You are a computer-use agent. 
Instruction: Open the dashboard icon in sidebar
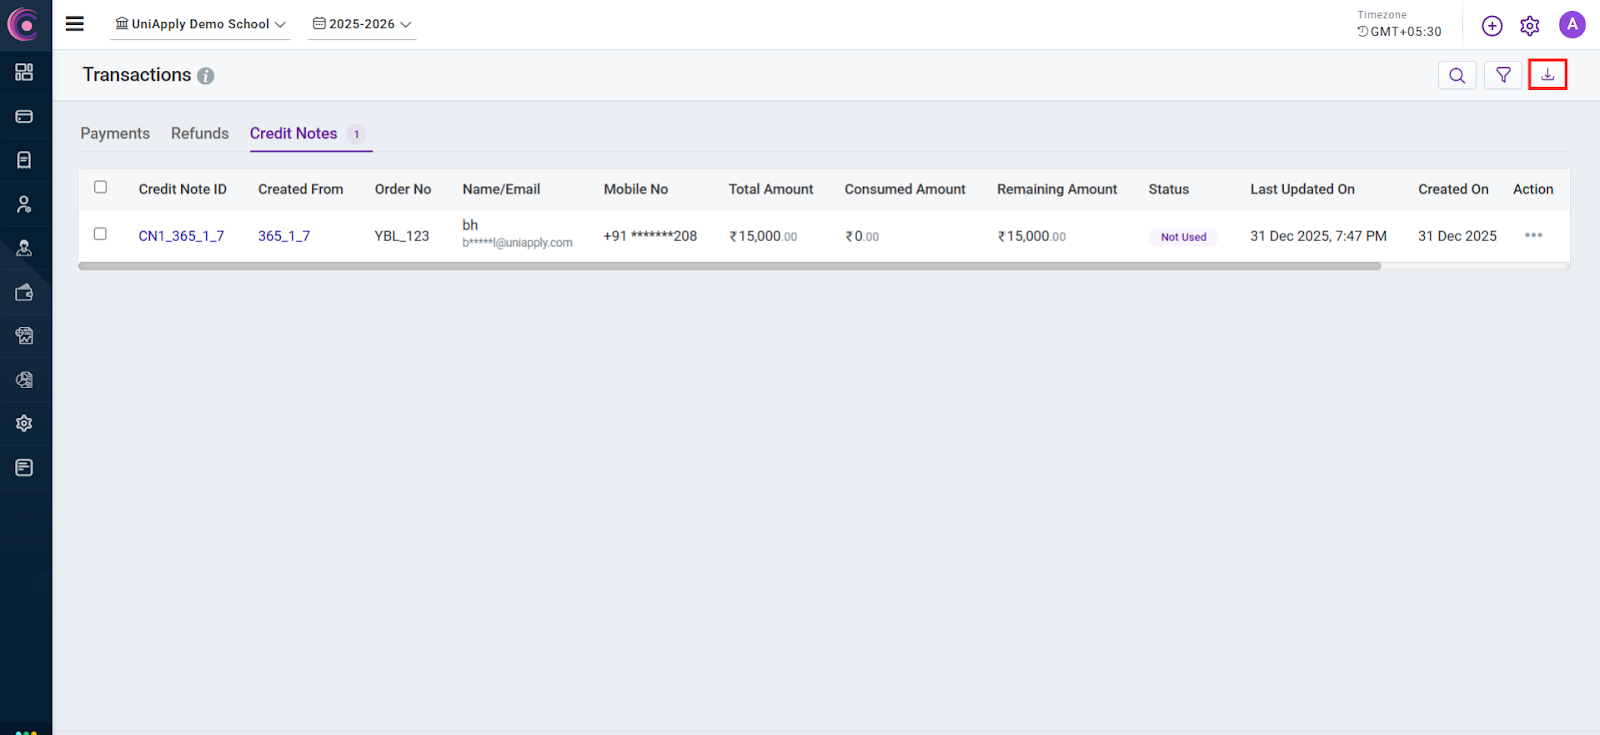pos(24,72)
